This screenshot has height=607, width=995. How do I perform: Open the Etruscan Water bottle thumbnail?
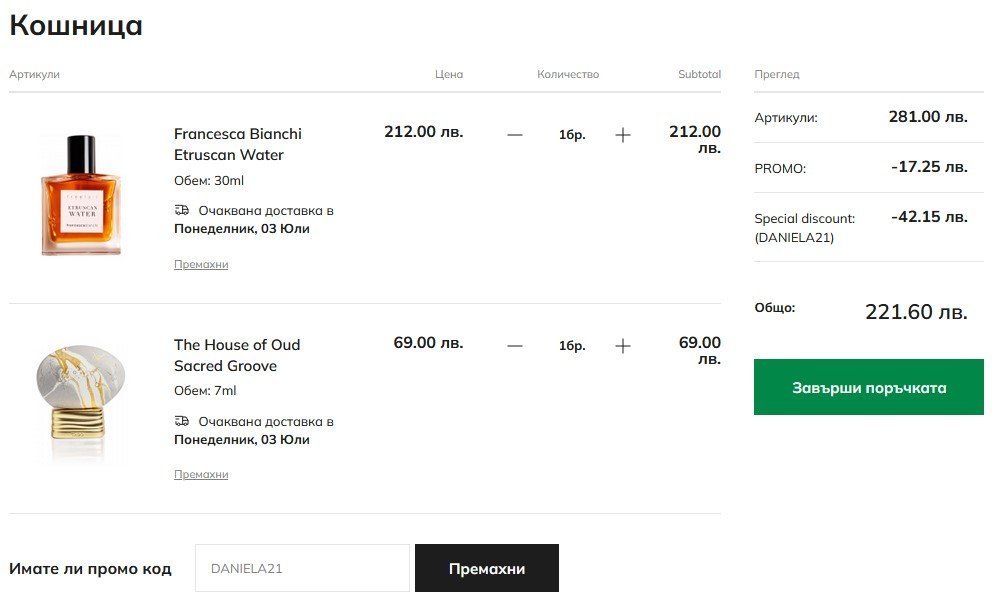[x=81, y=195]
